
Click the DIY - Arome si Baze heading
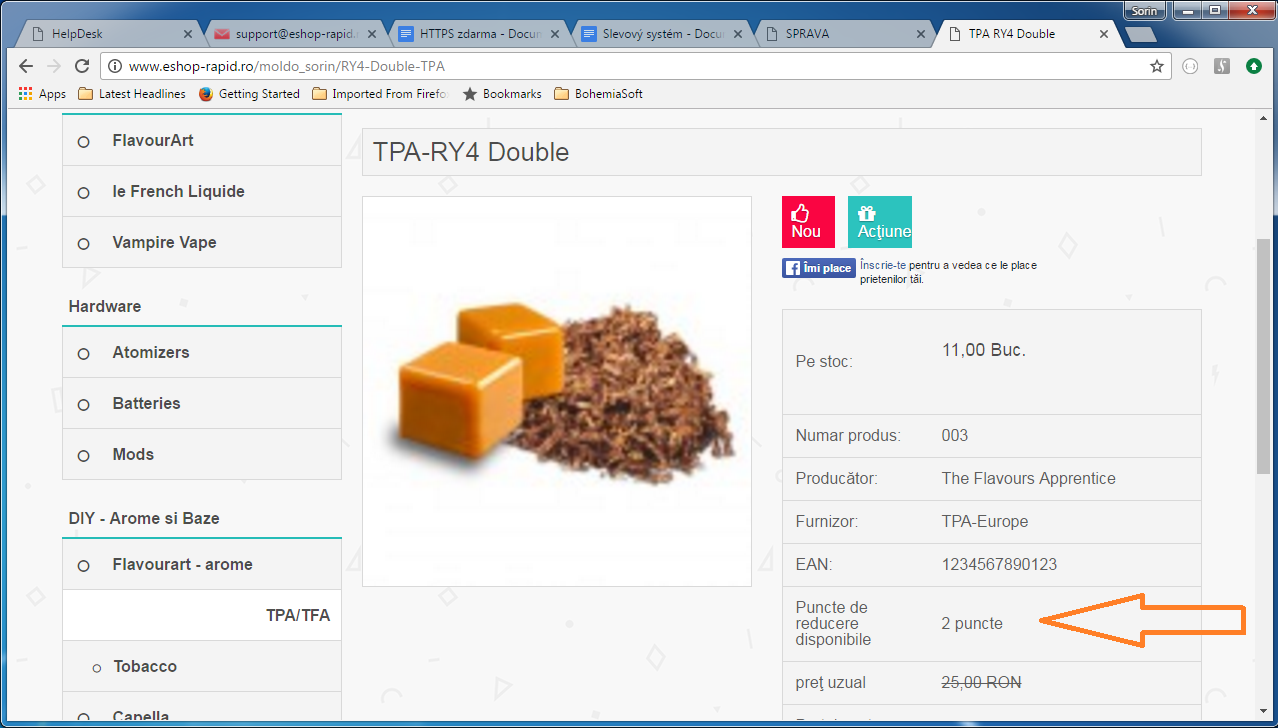tap(144, 518)
